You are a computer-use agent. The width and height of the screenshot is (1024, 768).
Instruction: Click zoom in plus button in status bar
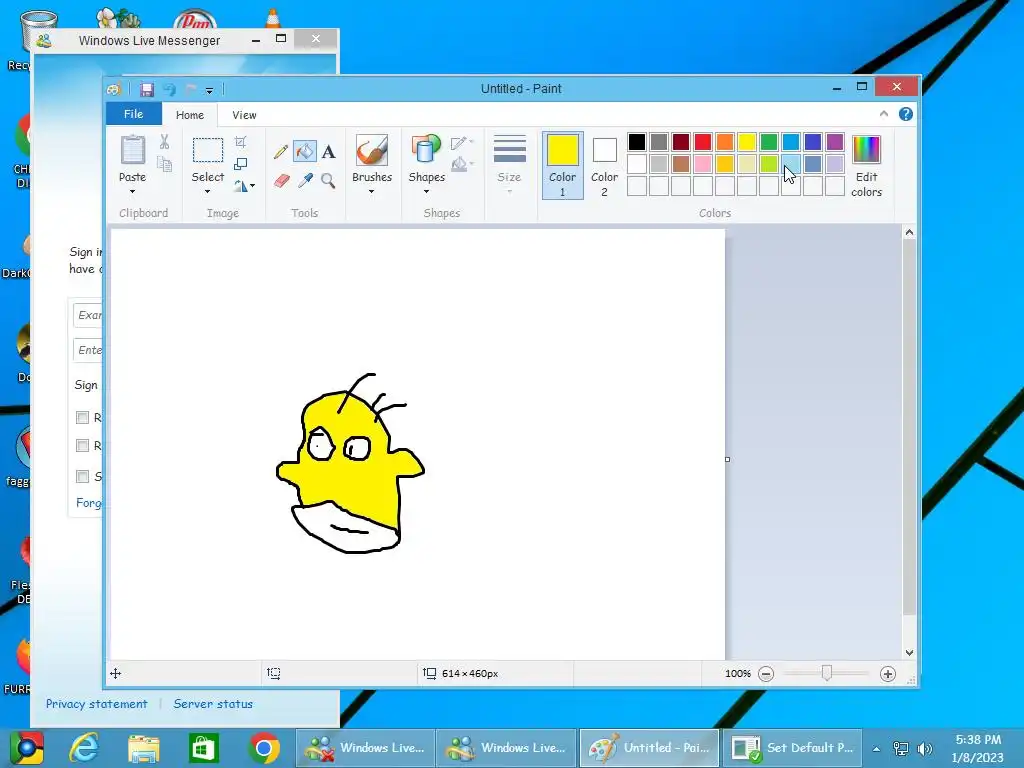(x=888, y=674)
